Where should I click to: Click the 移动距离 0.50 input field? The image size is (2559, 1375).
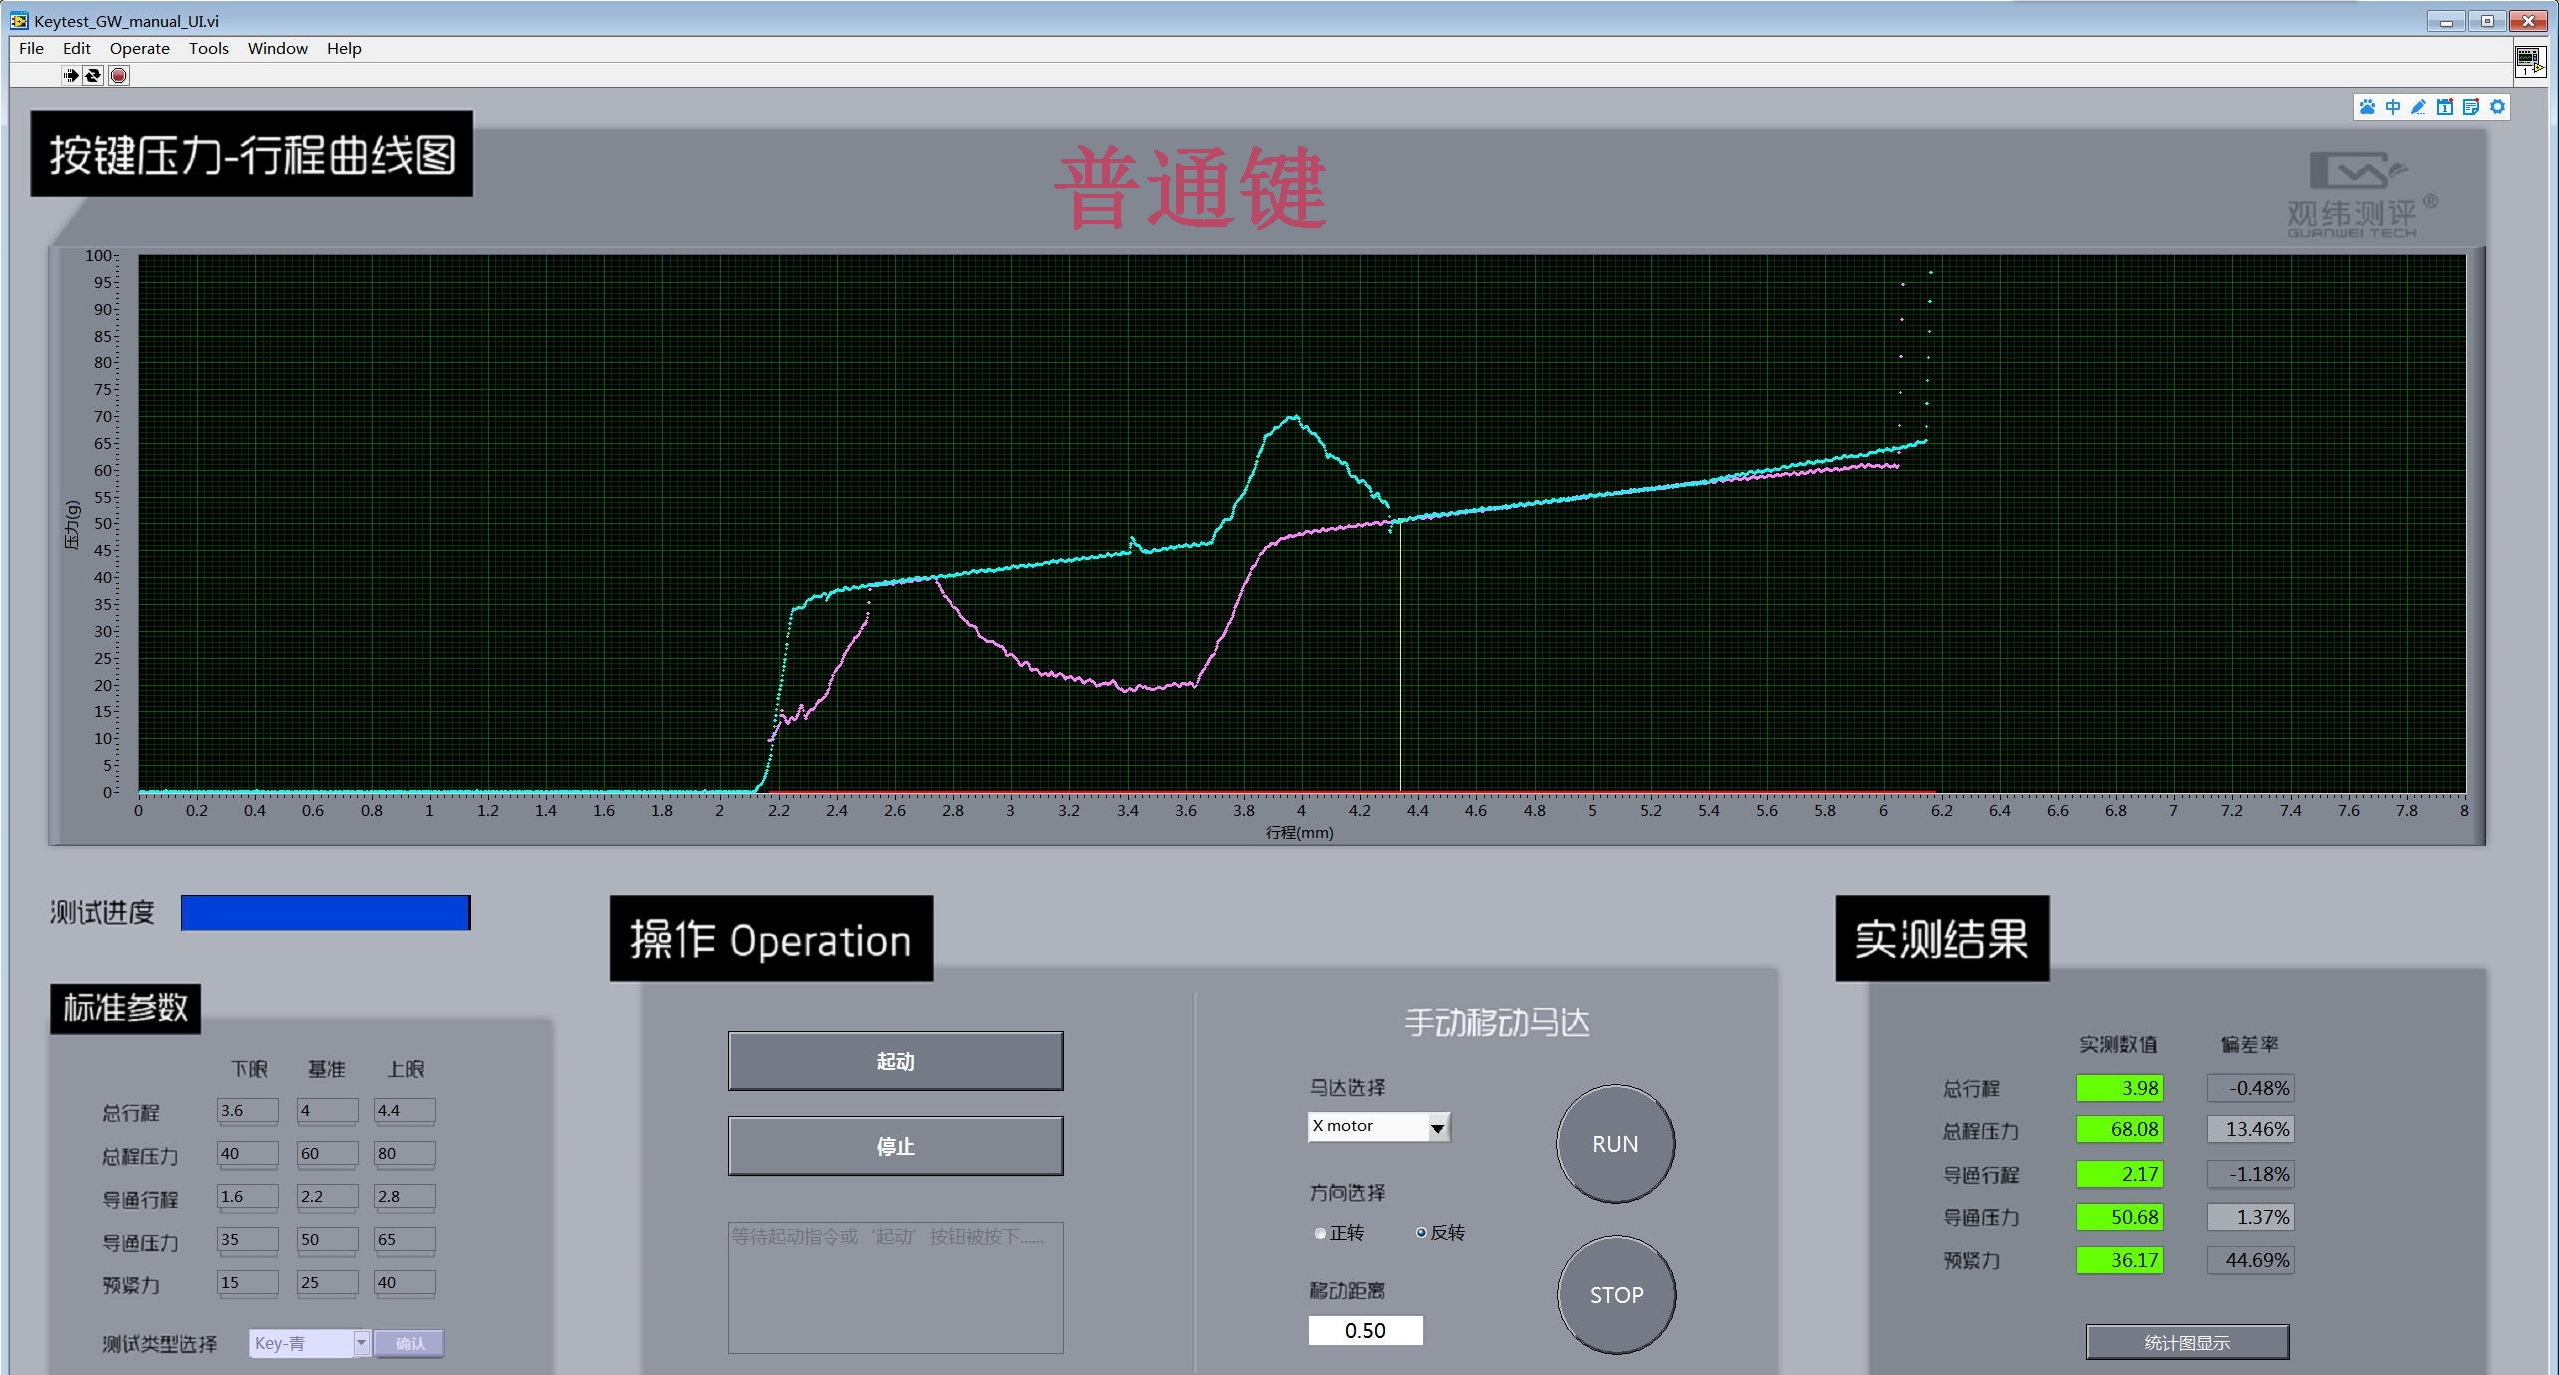pos(1365,1330)
